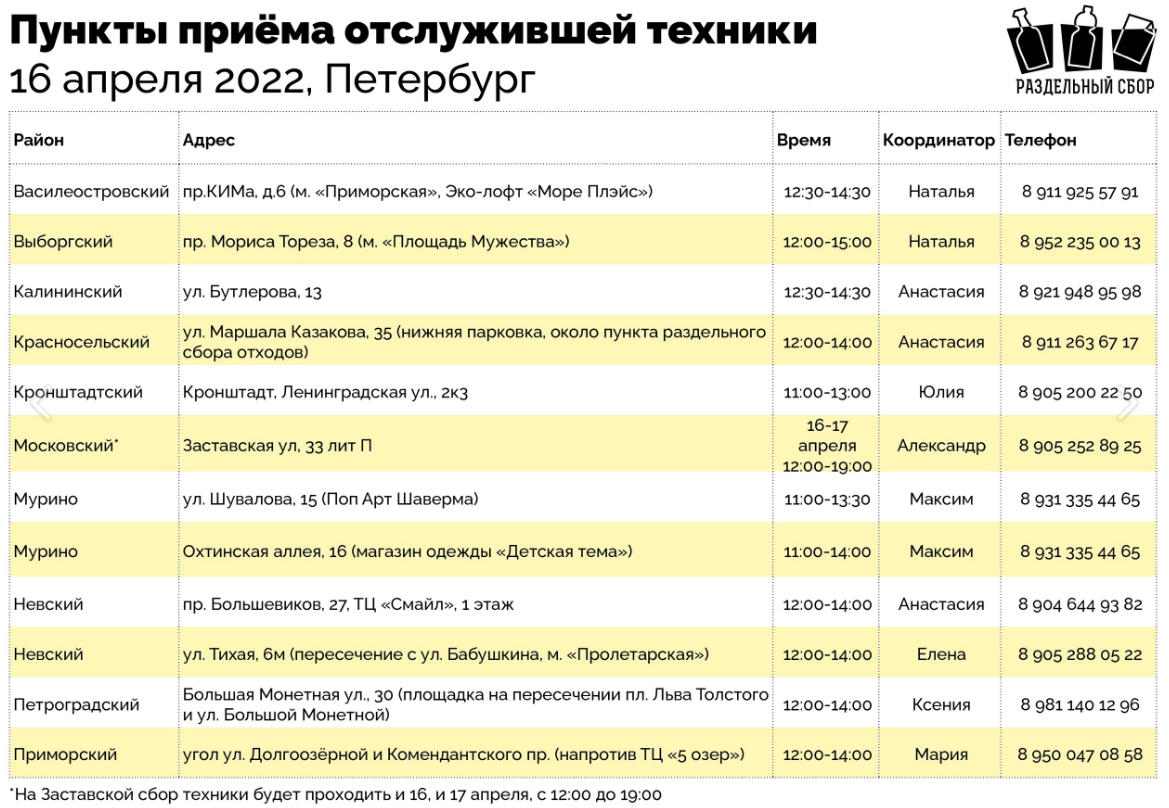This screenshot has width=1169, height=808.
Task: Click address Кронштадт, Ленинградская ул., 2к3
Action: point(325,392)
